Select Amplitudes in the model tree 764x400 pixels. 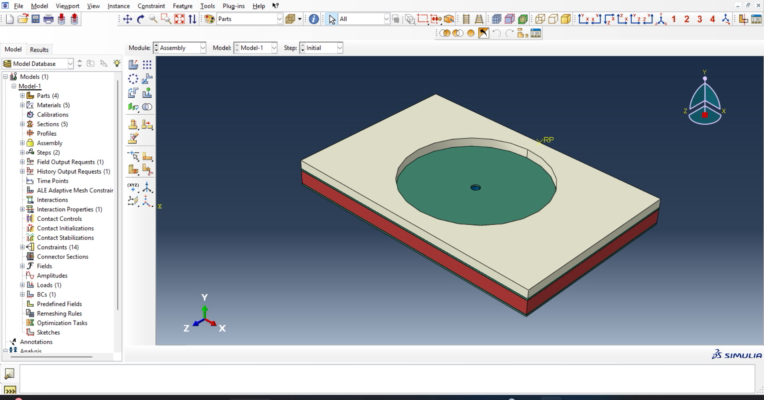pos(52,275)
